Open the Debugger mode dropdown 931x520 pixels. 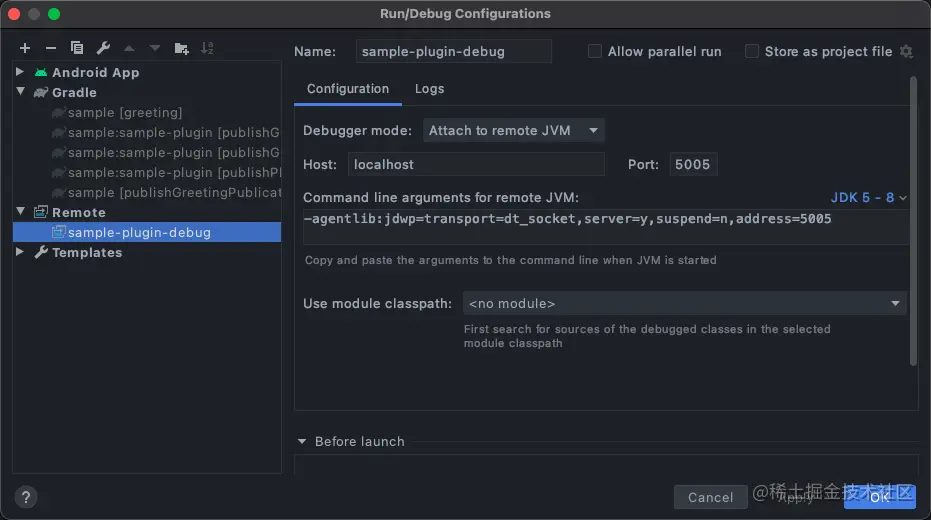(x=514, y=131)
